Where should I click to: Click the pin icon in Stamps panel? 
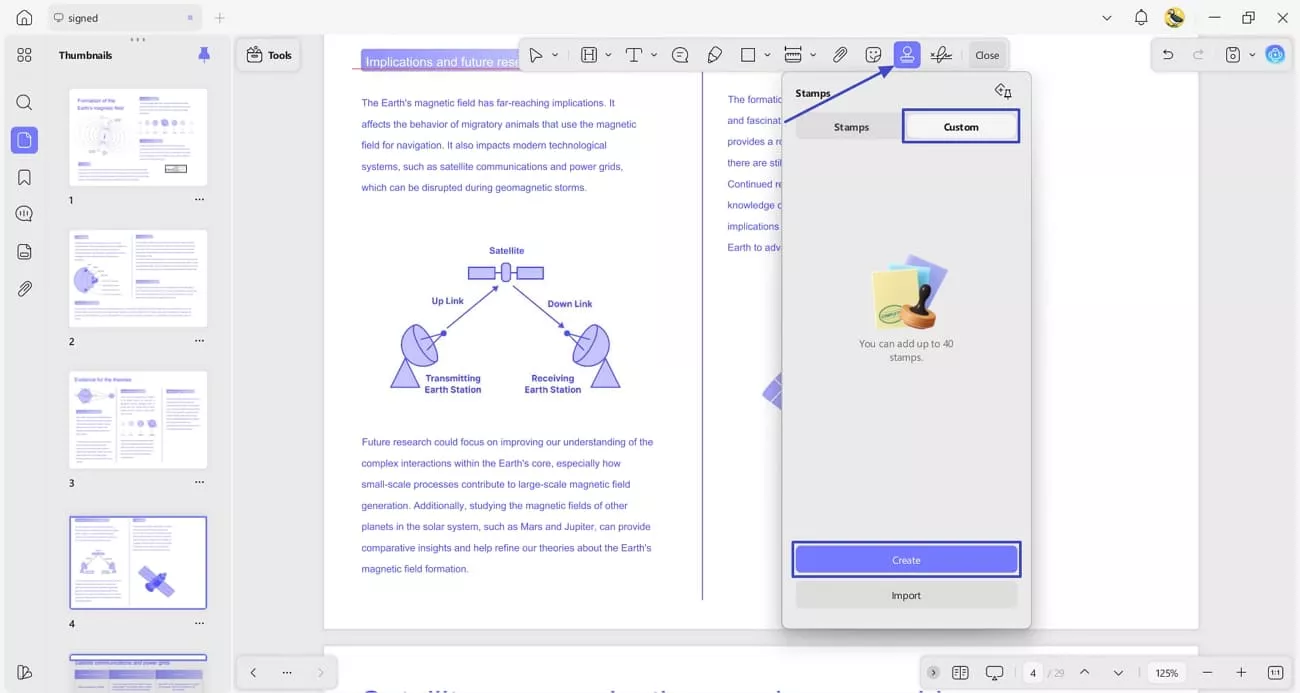click(x=1003, y=92)
